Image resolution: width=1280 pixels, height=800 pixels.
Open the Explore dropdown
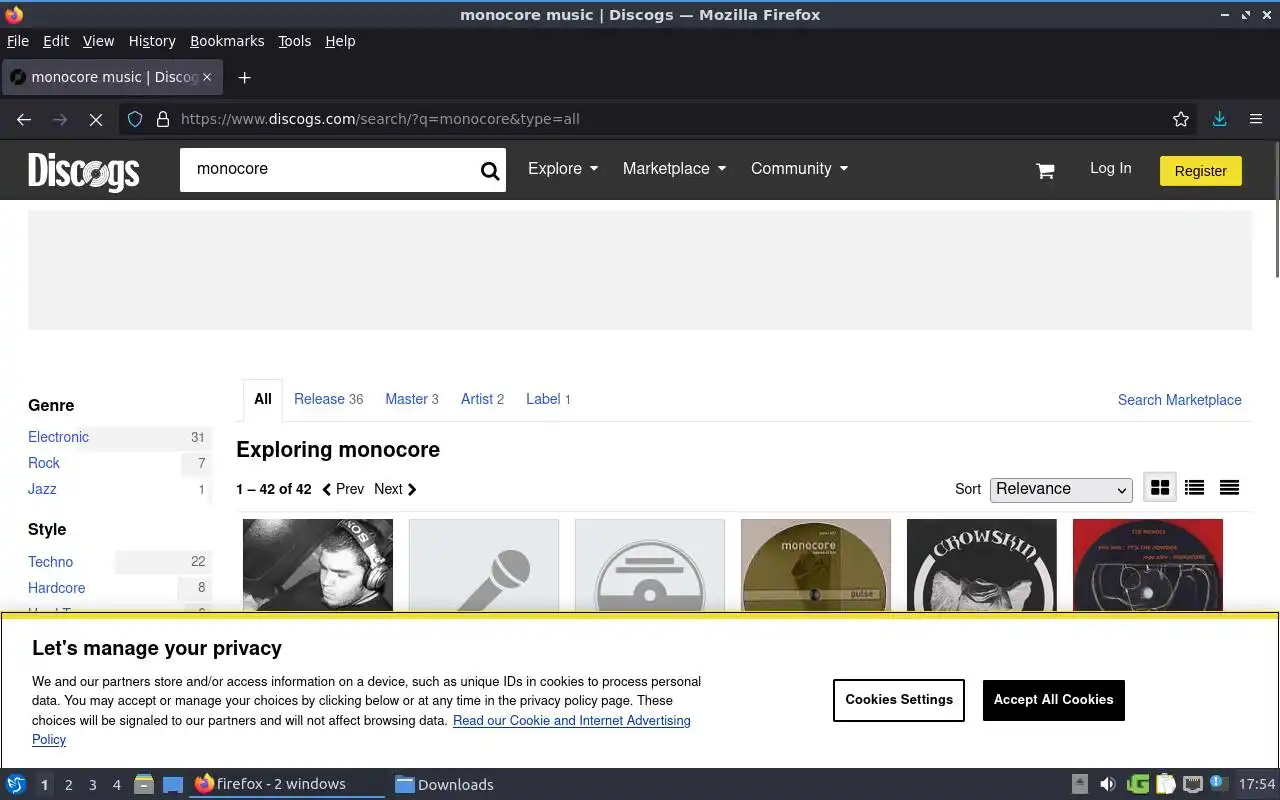coord(563,169)
